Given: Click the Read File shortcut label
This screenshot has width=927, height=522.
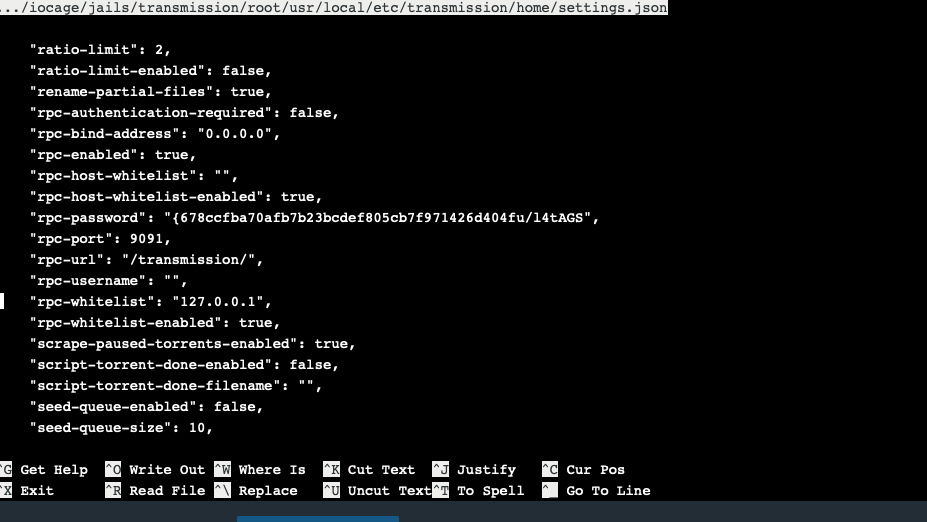Looking at the screenshot, I should click(x=167, y=491).
